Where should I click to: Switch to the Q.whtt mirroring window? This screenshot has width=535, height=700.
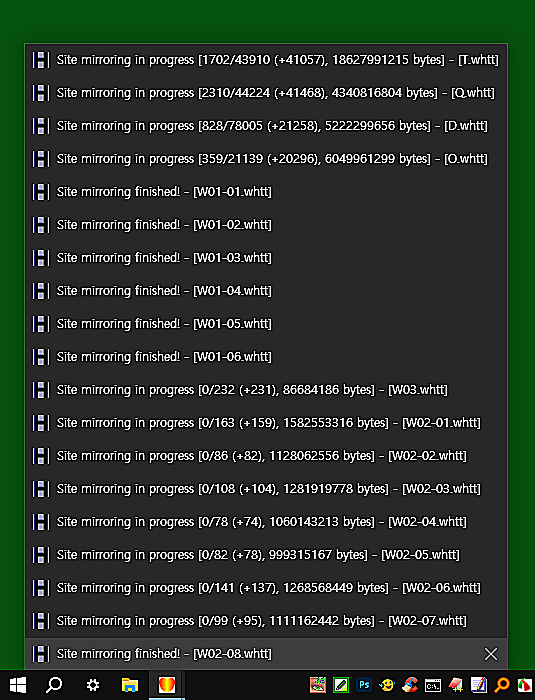(x=266, y=93)
